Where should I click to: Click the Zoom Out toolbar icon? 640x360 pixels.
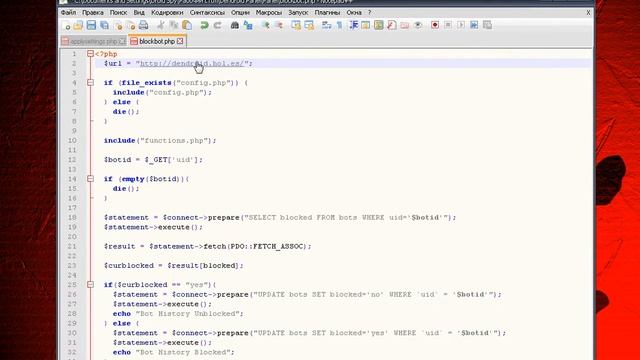click(279, 25)
